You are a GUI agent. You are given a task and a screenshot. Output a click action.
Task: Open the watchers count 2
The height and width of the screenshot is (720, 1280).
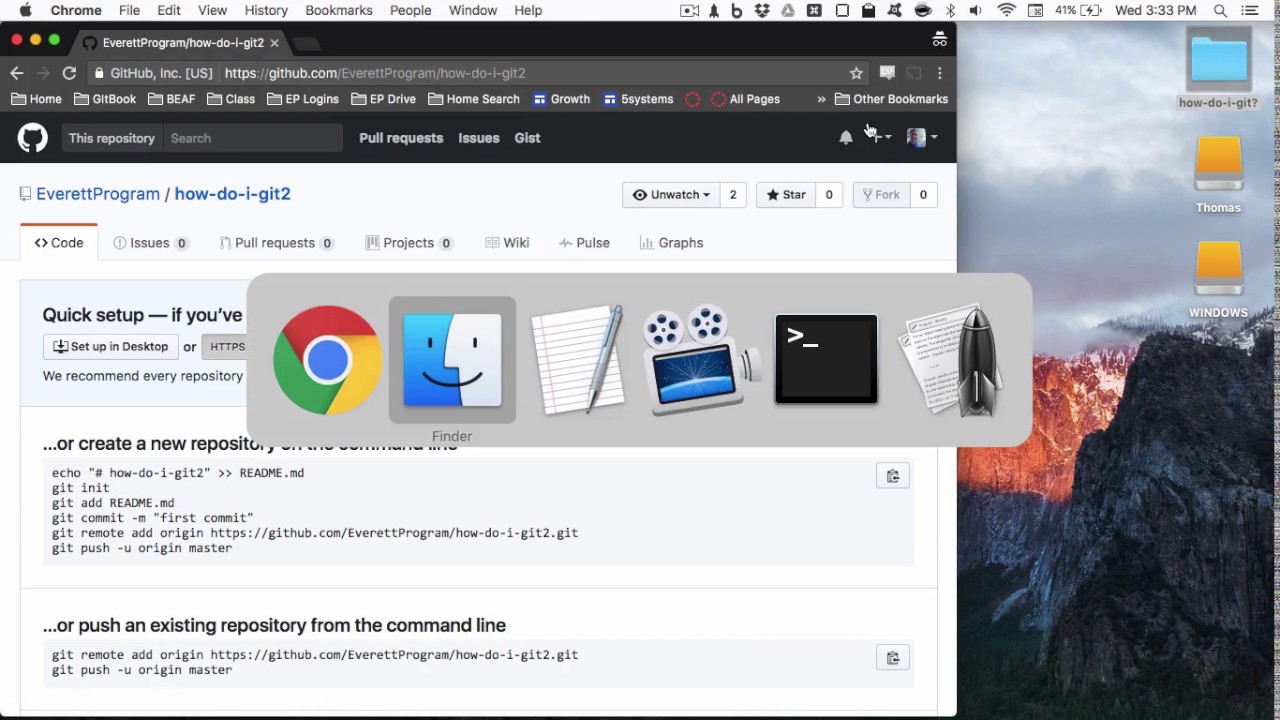(733, 195)
